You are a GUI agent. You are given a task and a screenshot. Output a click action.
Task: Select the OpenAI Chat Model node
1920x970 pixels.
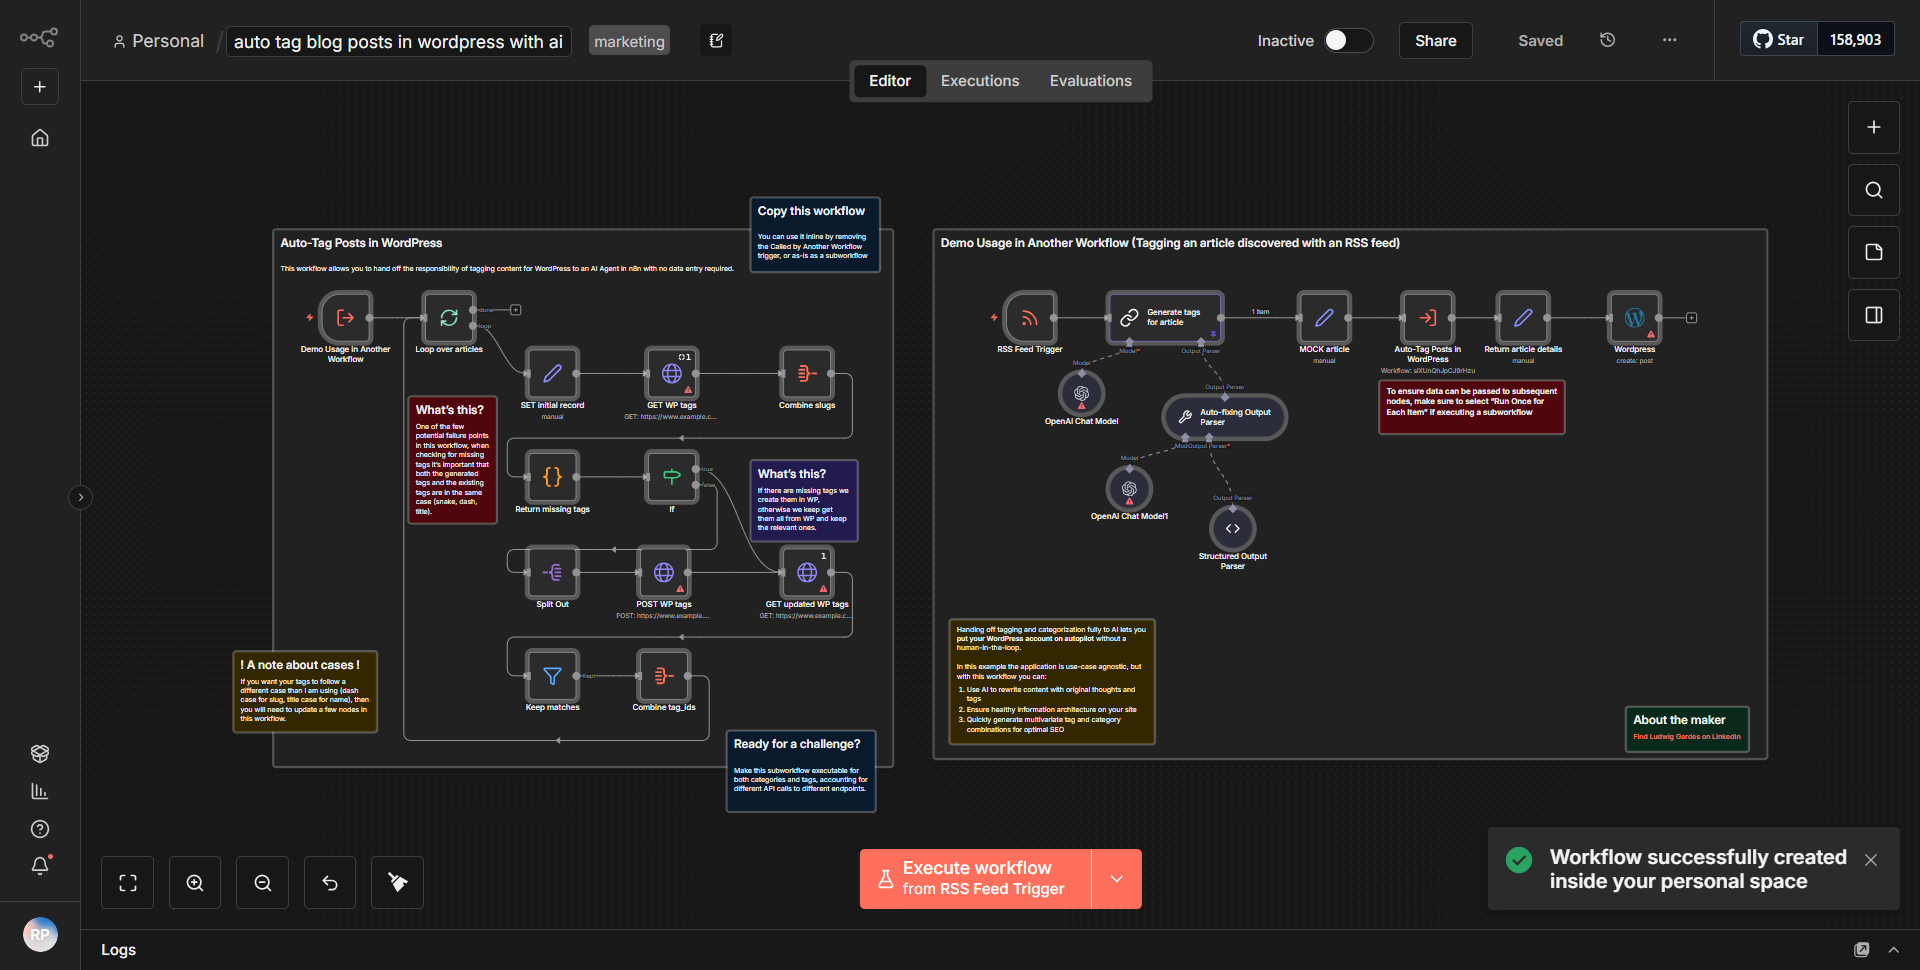(x=1081, y=393)
